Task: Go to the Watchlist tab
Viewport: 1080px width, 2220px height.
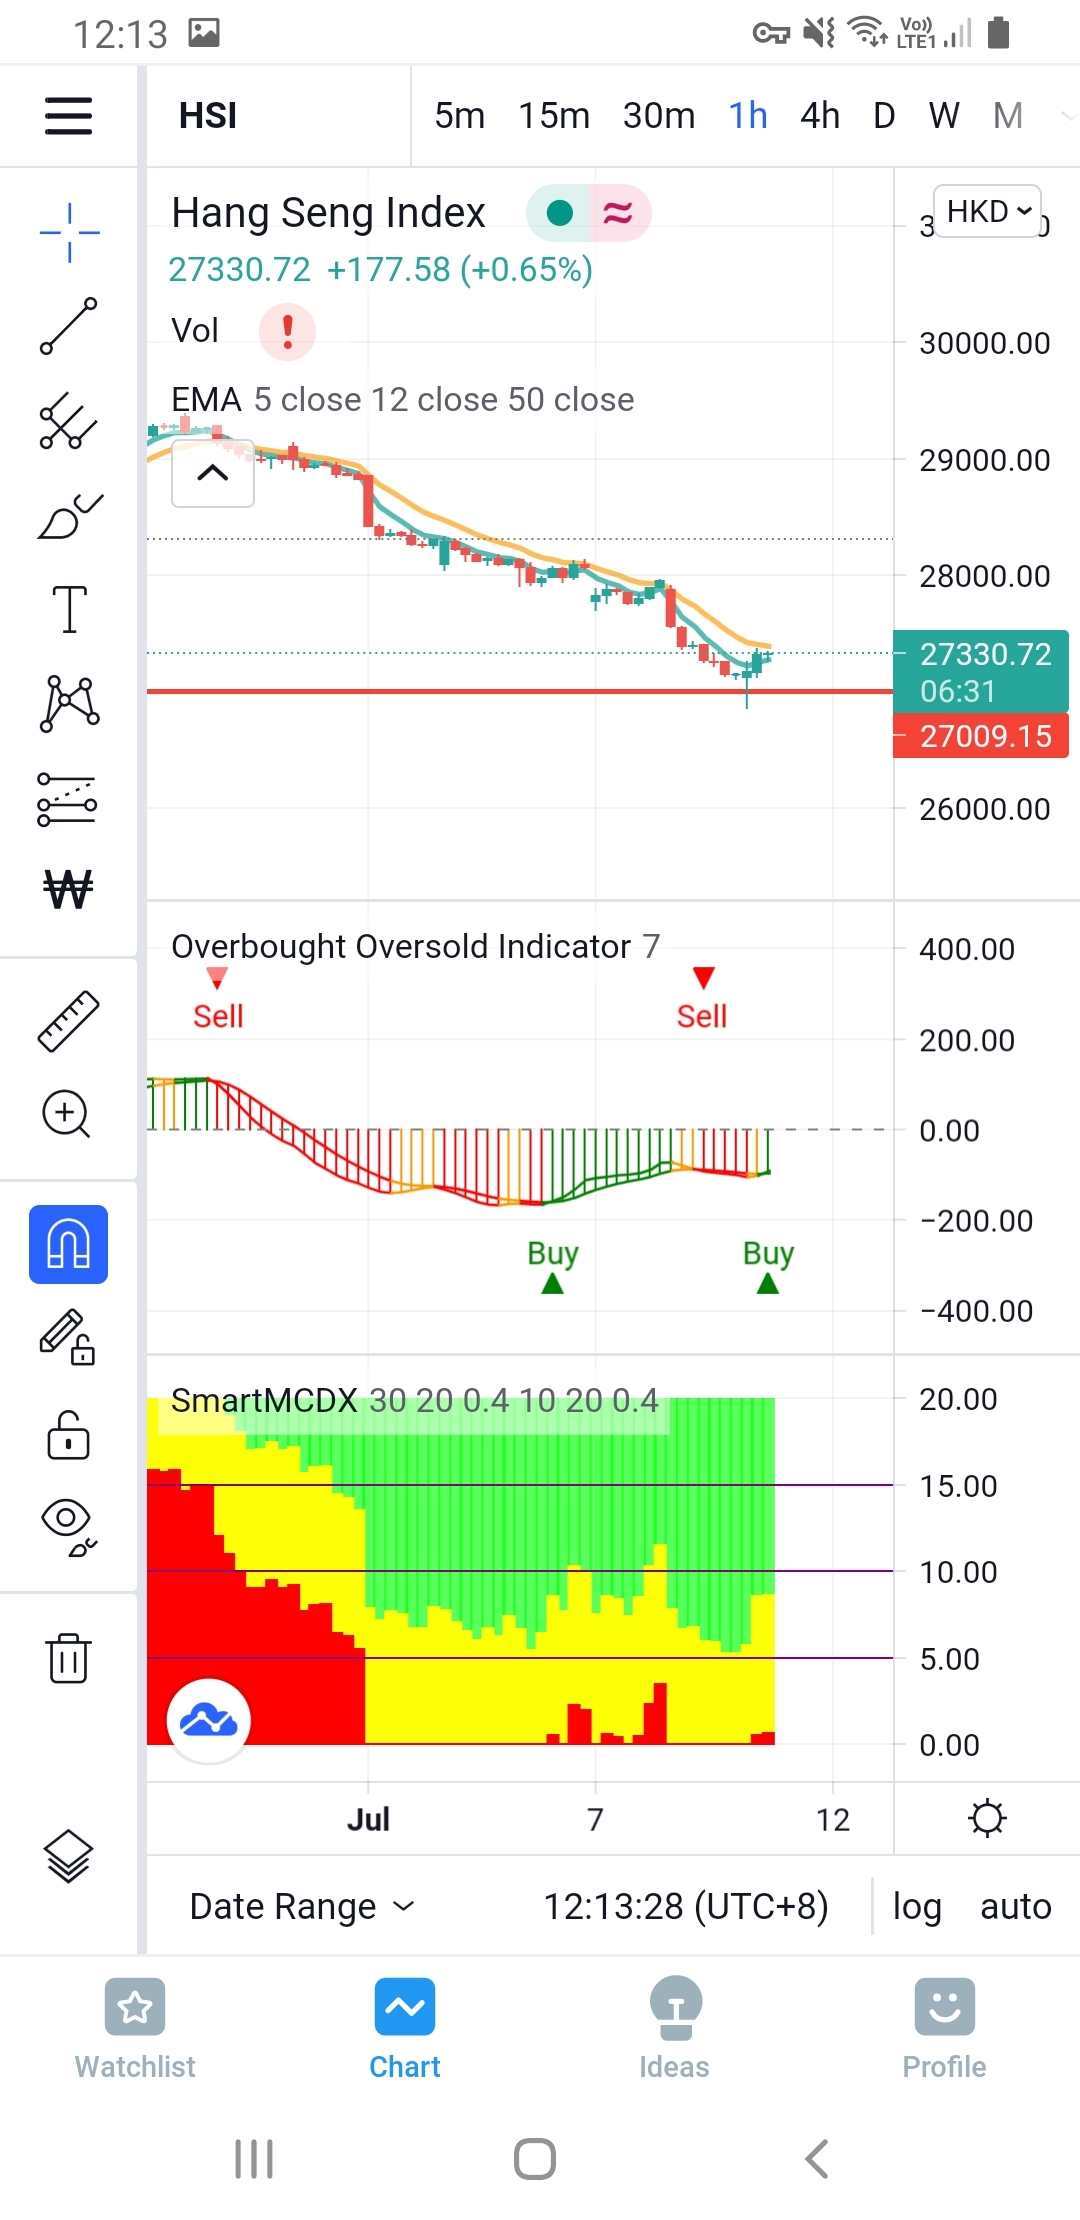Action: click(135, 2030)
